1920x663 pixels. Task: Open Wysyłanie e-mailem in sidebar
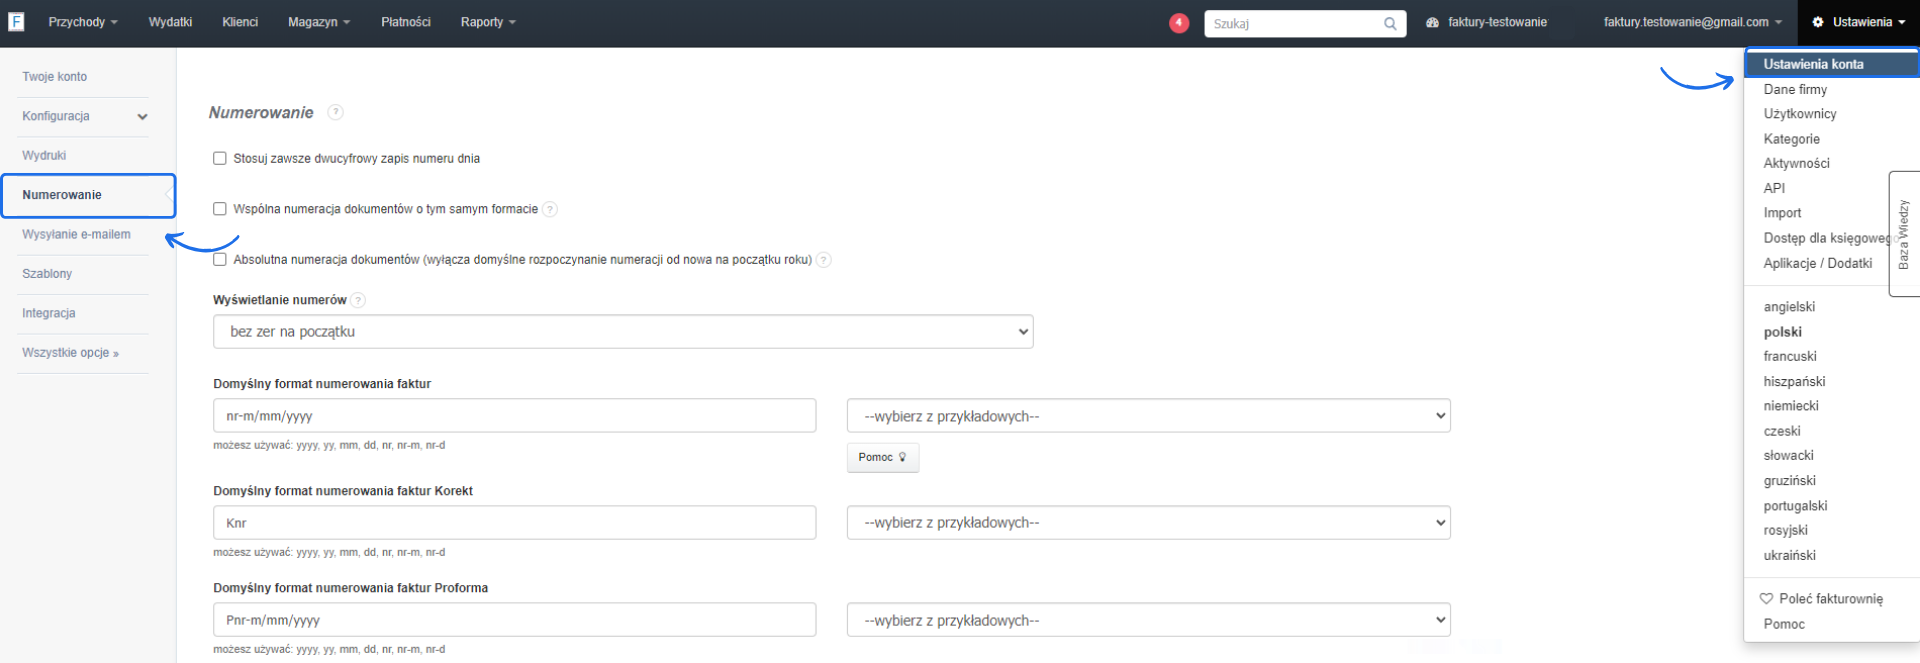pyautogui.click(x=76, y=235)
